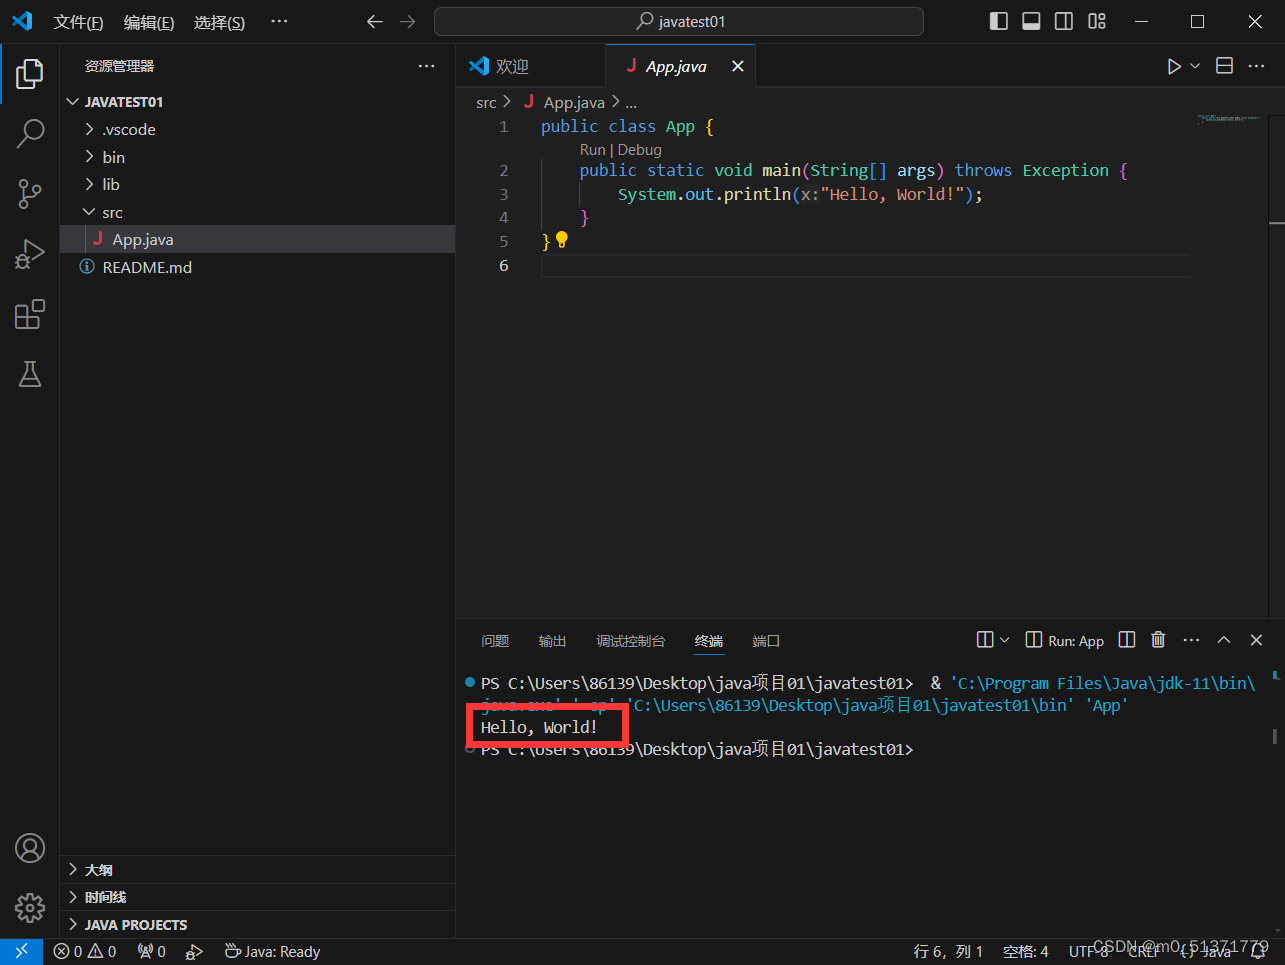Change indentation via 空格: 4 status item
The height and width of the screenshot is (965, 1285).
[1026, 952]
